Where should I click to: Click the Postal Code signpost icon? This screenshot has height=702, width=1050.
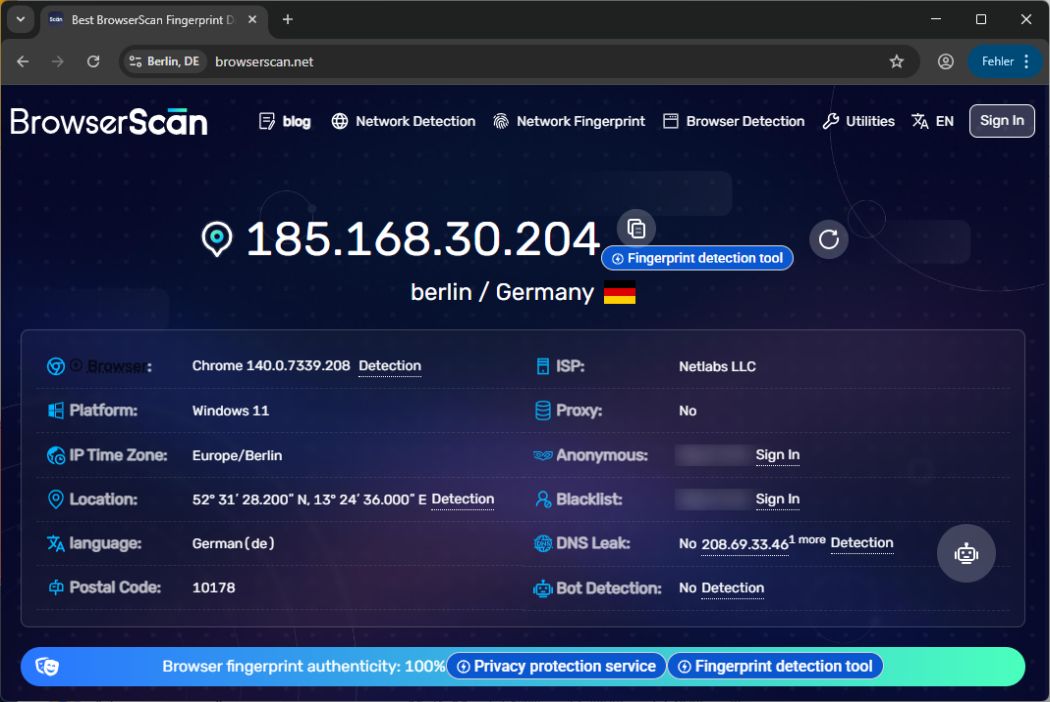[x=56, y=587]
